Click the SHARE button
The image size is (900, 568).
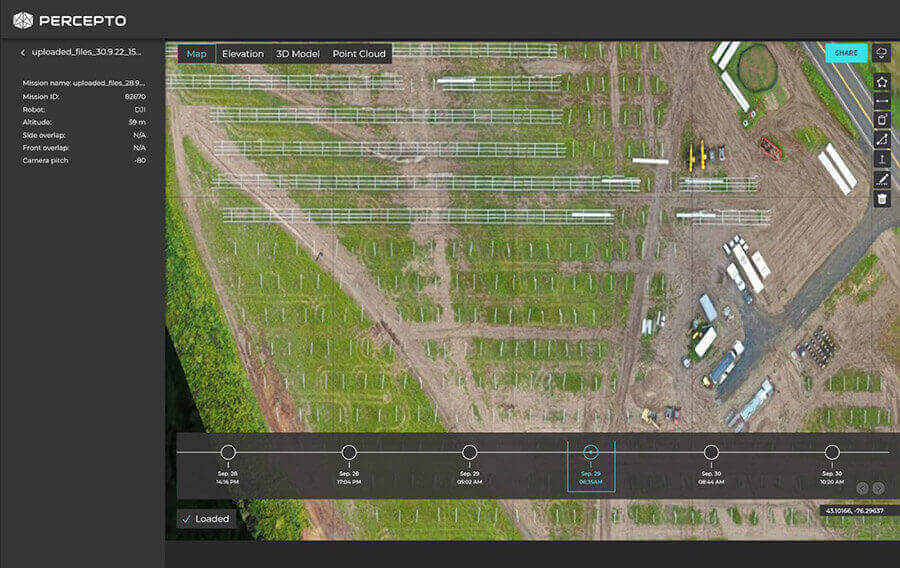coord(846,53)
